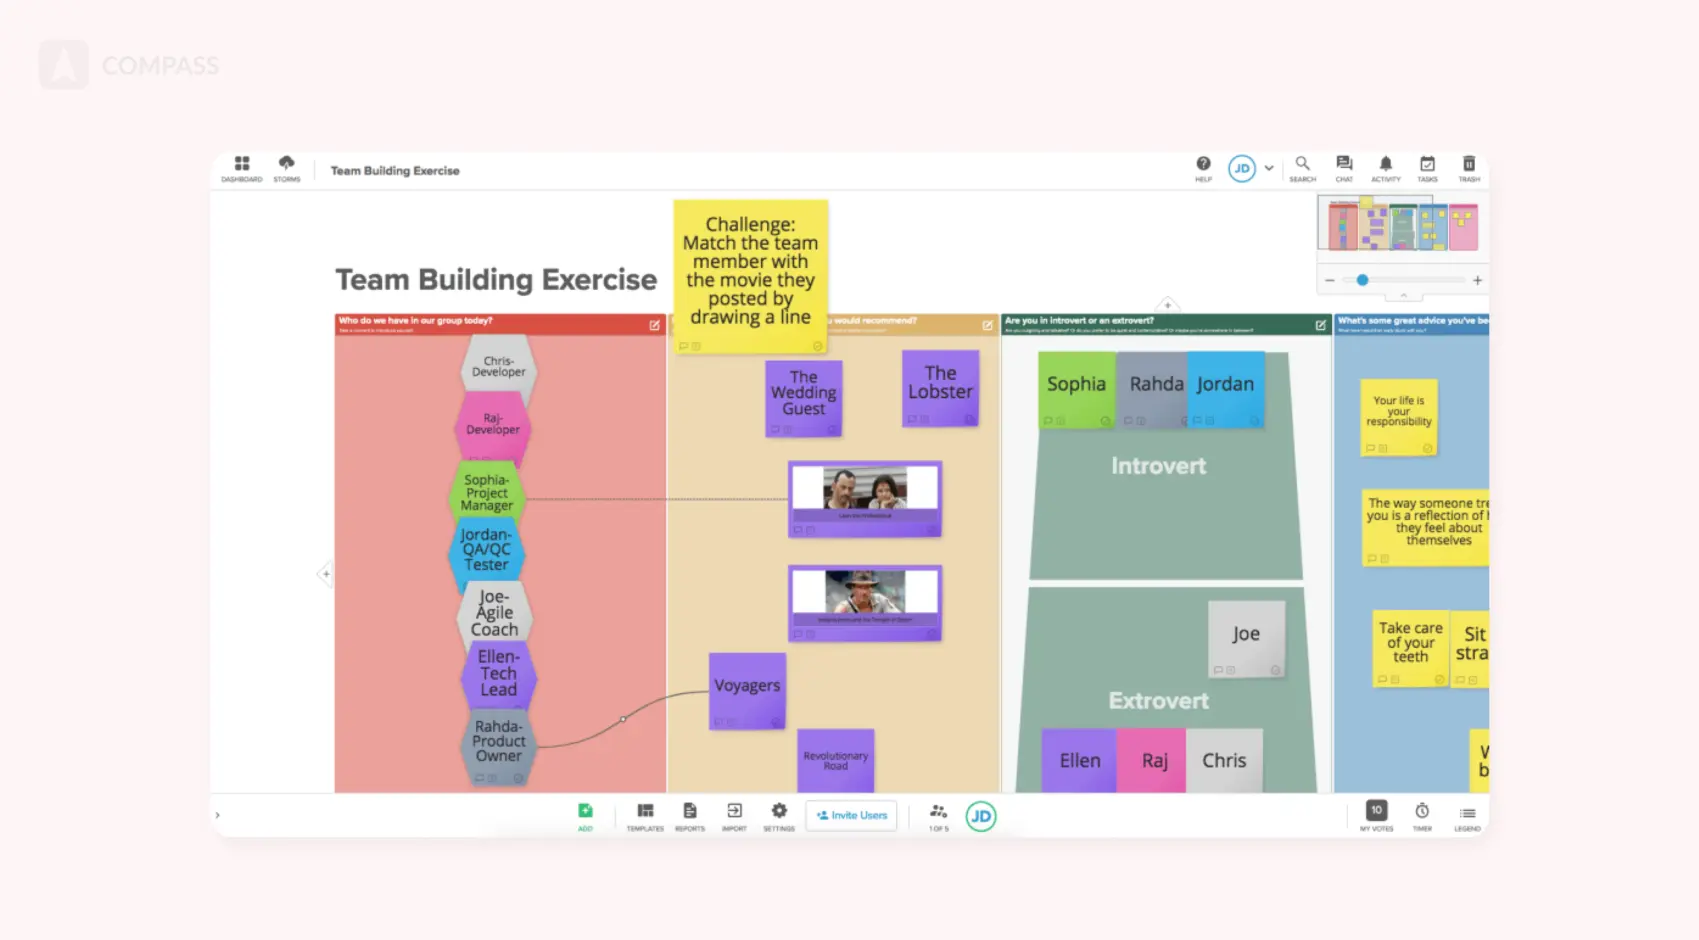The height and width of the screenshot is (940, 1699).
Task: Select the Chris- Developer hexagon note
Action: coord(498,367)
